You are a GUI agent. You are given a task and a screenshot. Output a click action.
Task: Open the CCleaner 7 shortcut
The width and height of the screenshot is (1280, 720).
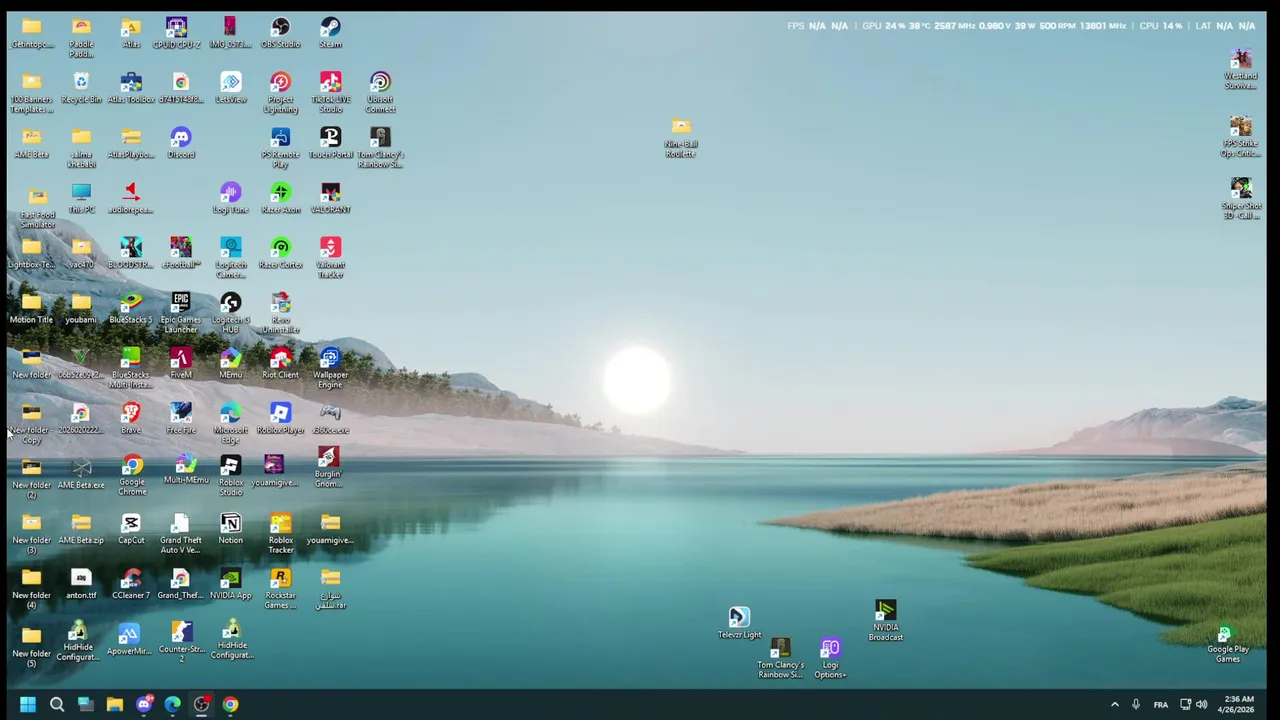(131, 583)
